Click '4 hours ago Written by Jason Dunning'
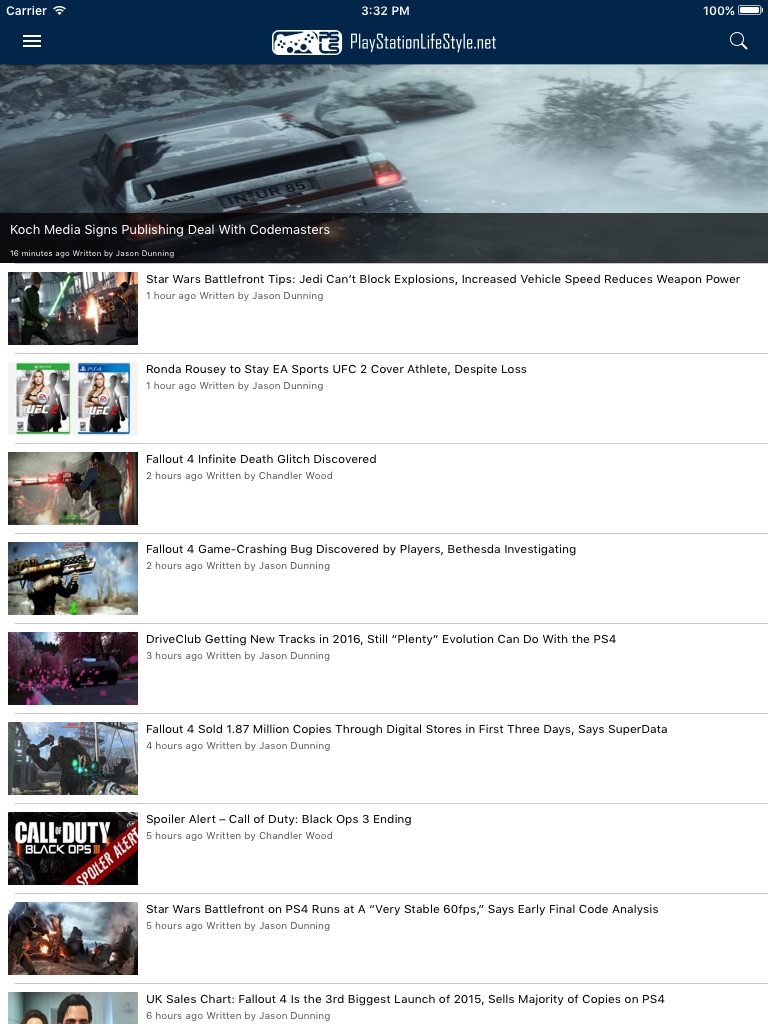 coord(238,746)
